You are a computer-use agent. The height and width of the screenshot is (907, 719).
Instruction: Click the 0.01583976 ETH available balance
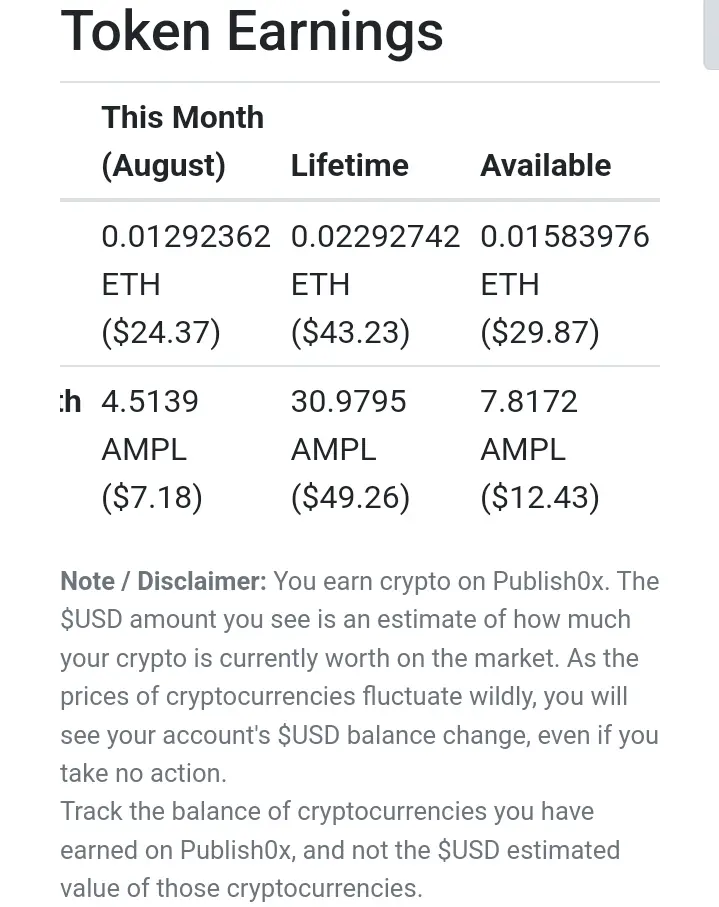pos(565,260)
